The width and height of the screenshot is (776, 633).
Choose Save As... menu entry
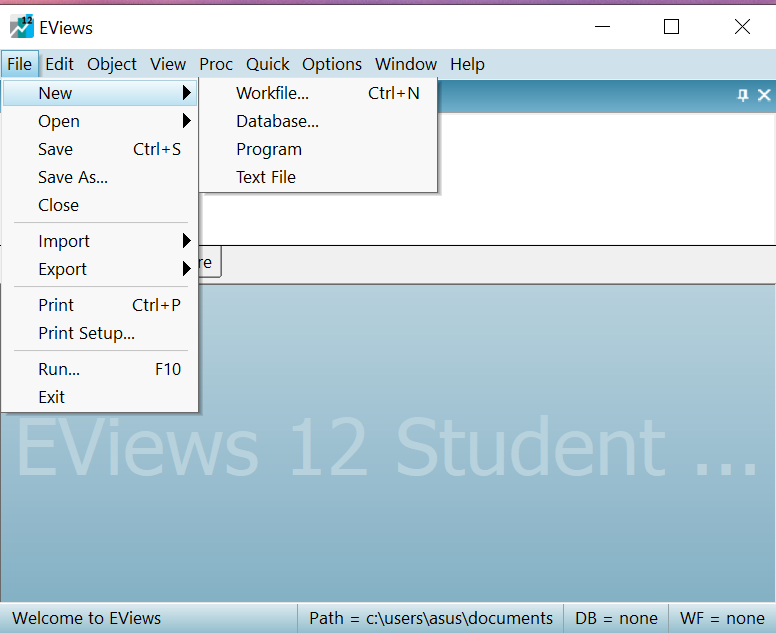tap(72, 177)
